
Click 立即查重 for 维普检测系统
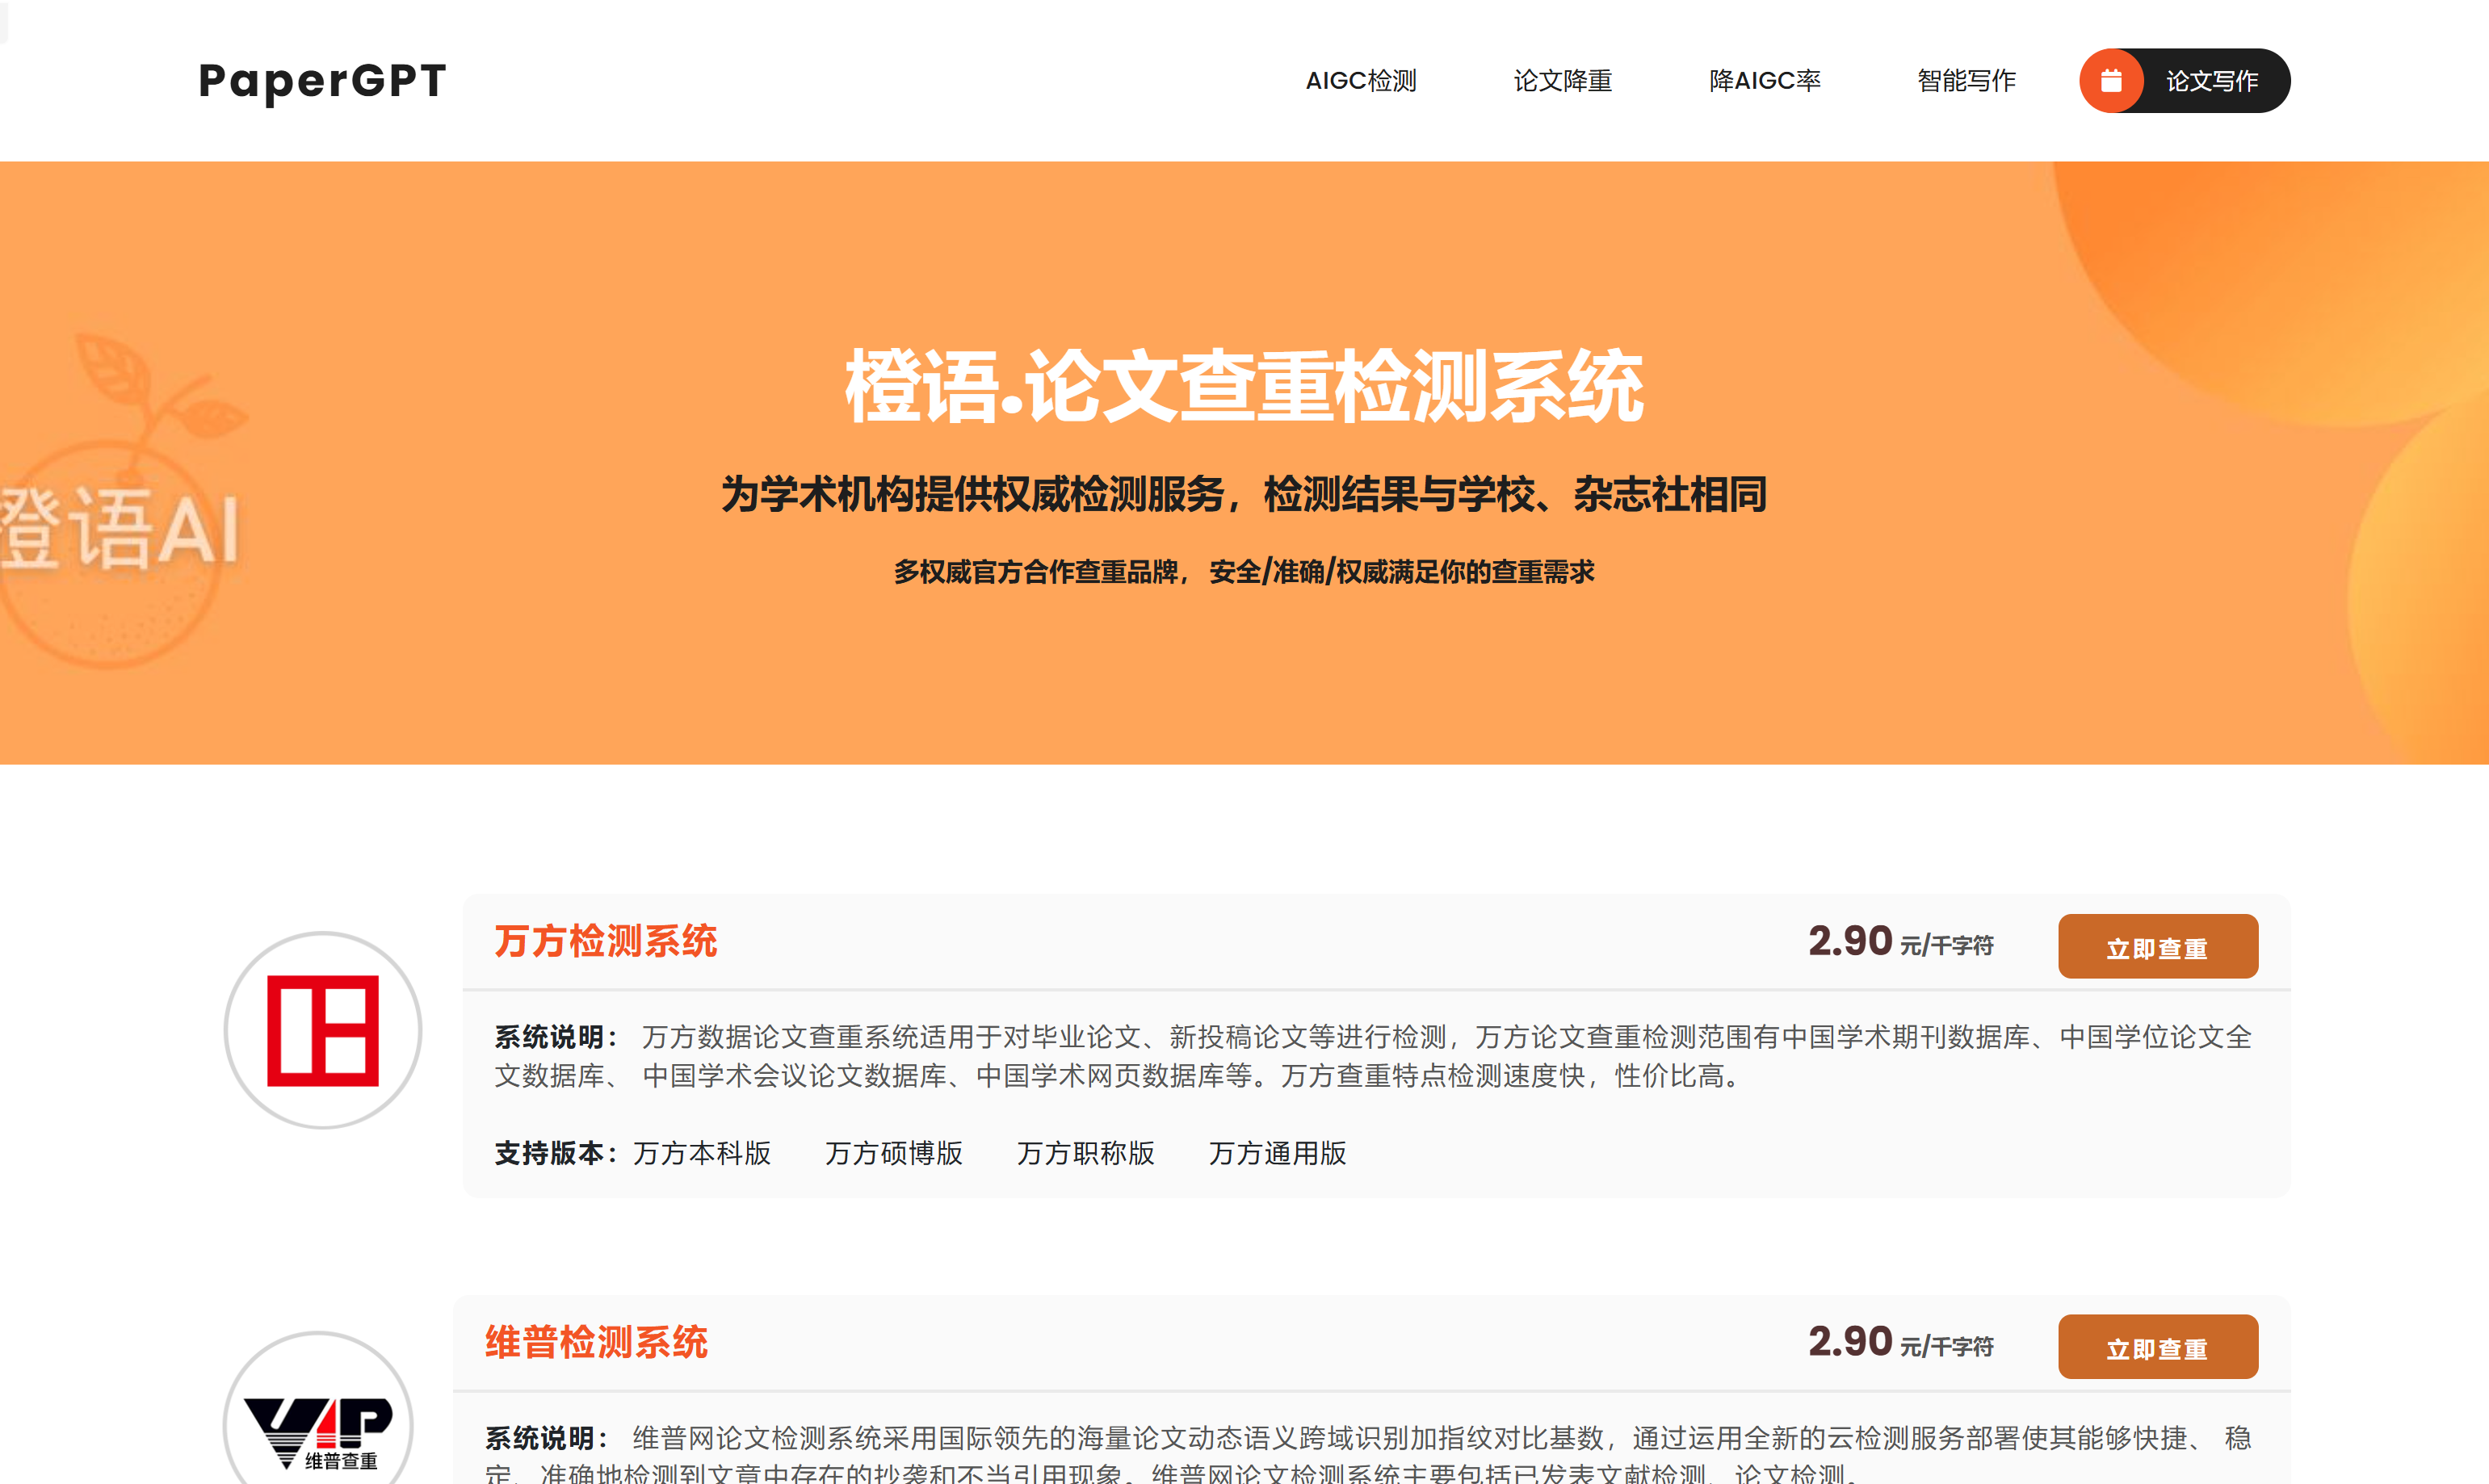tap(2158, 1347)
